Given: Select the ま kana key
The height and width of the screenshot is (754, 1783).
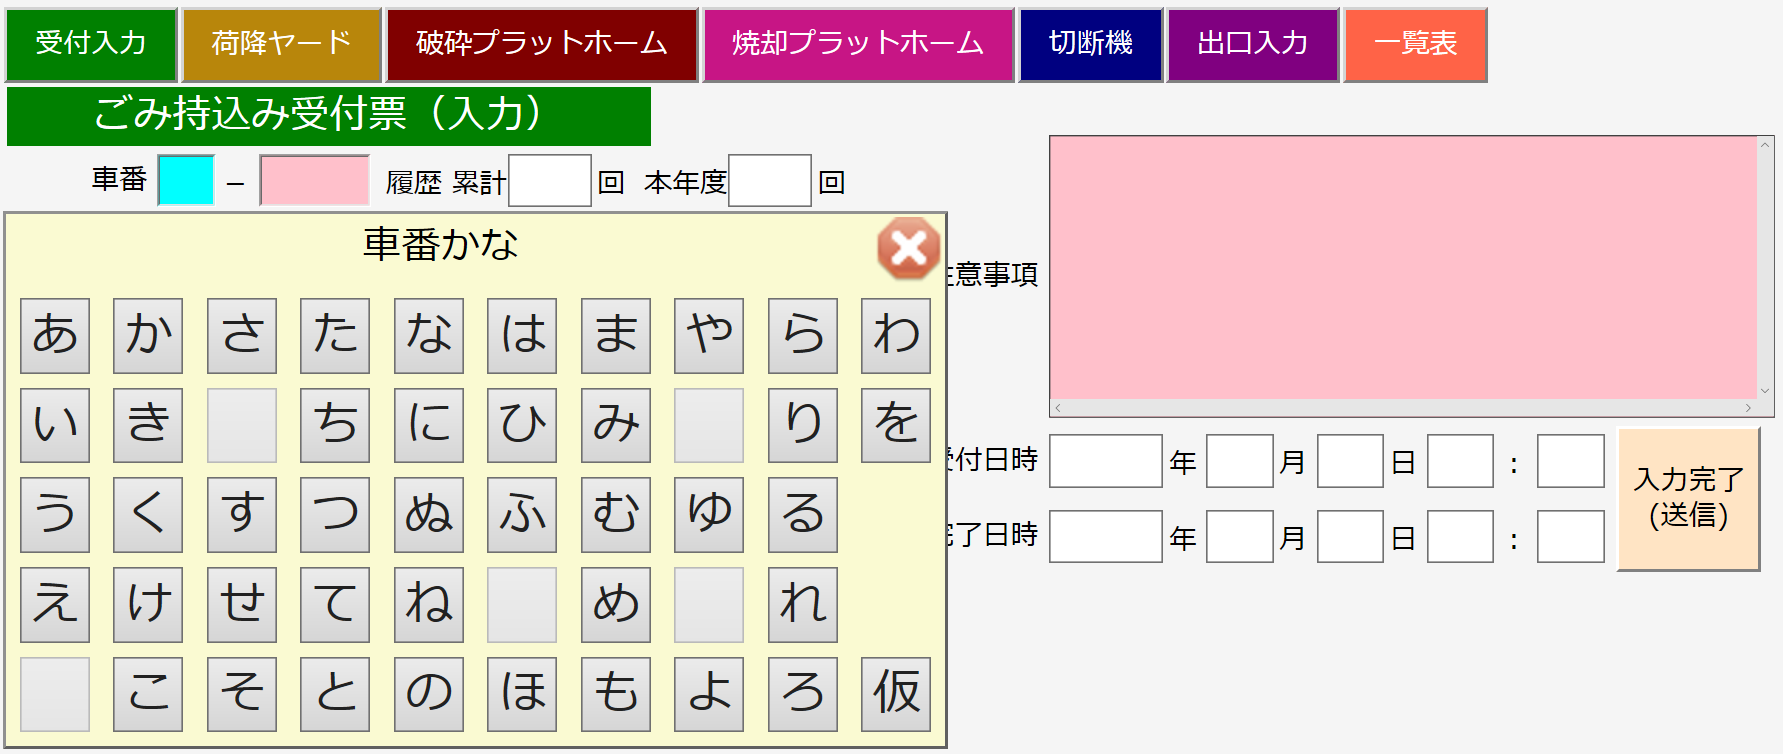Looking at the screenshot, I should (616, 335).
